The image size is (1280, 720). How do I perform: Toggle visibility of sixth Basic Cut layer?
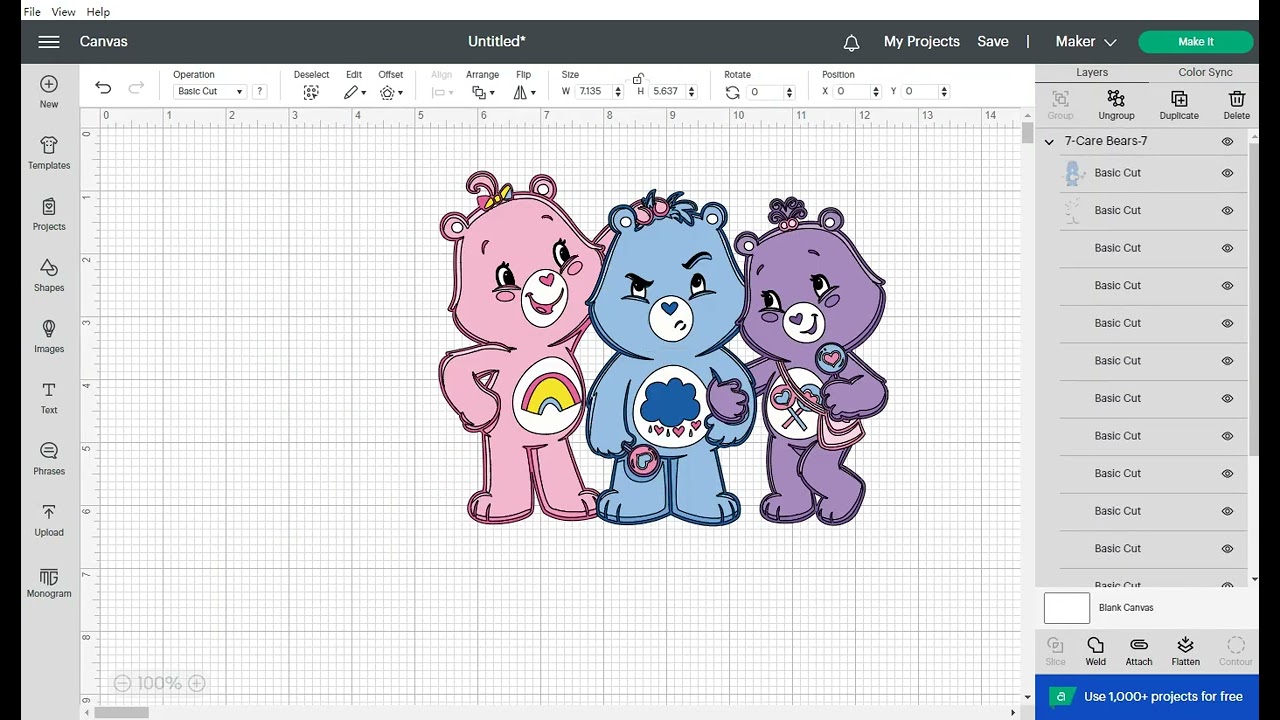click(x=1227, y=361)
